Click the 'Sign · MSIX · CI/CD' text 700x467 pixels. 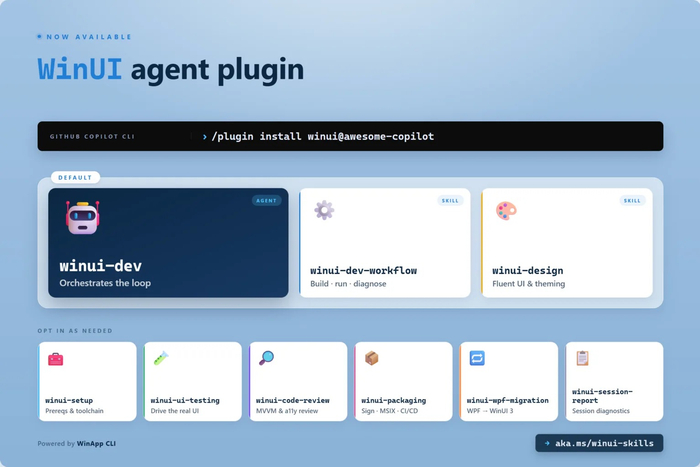pos(390,411)
